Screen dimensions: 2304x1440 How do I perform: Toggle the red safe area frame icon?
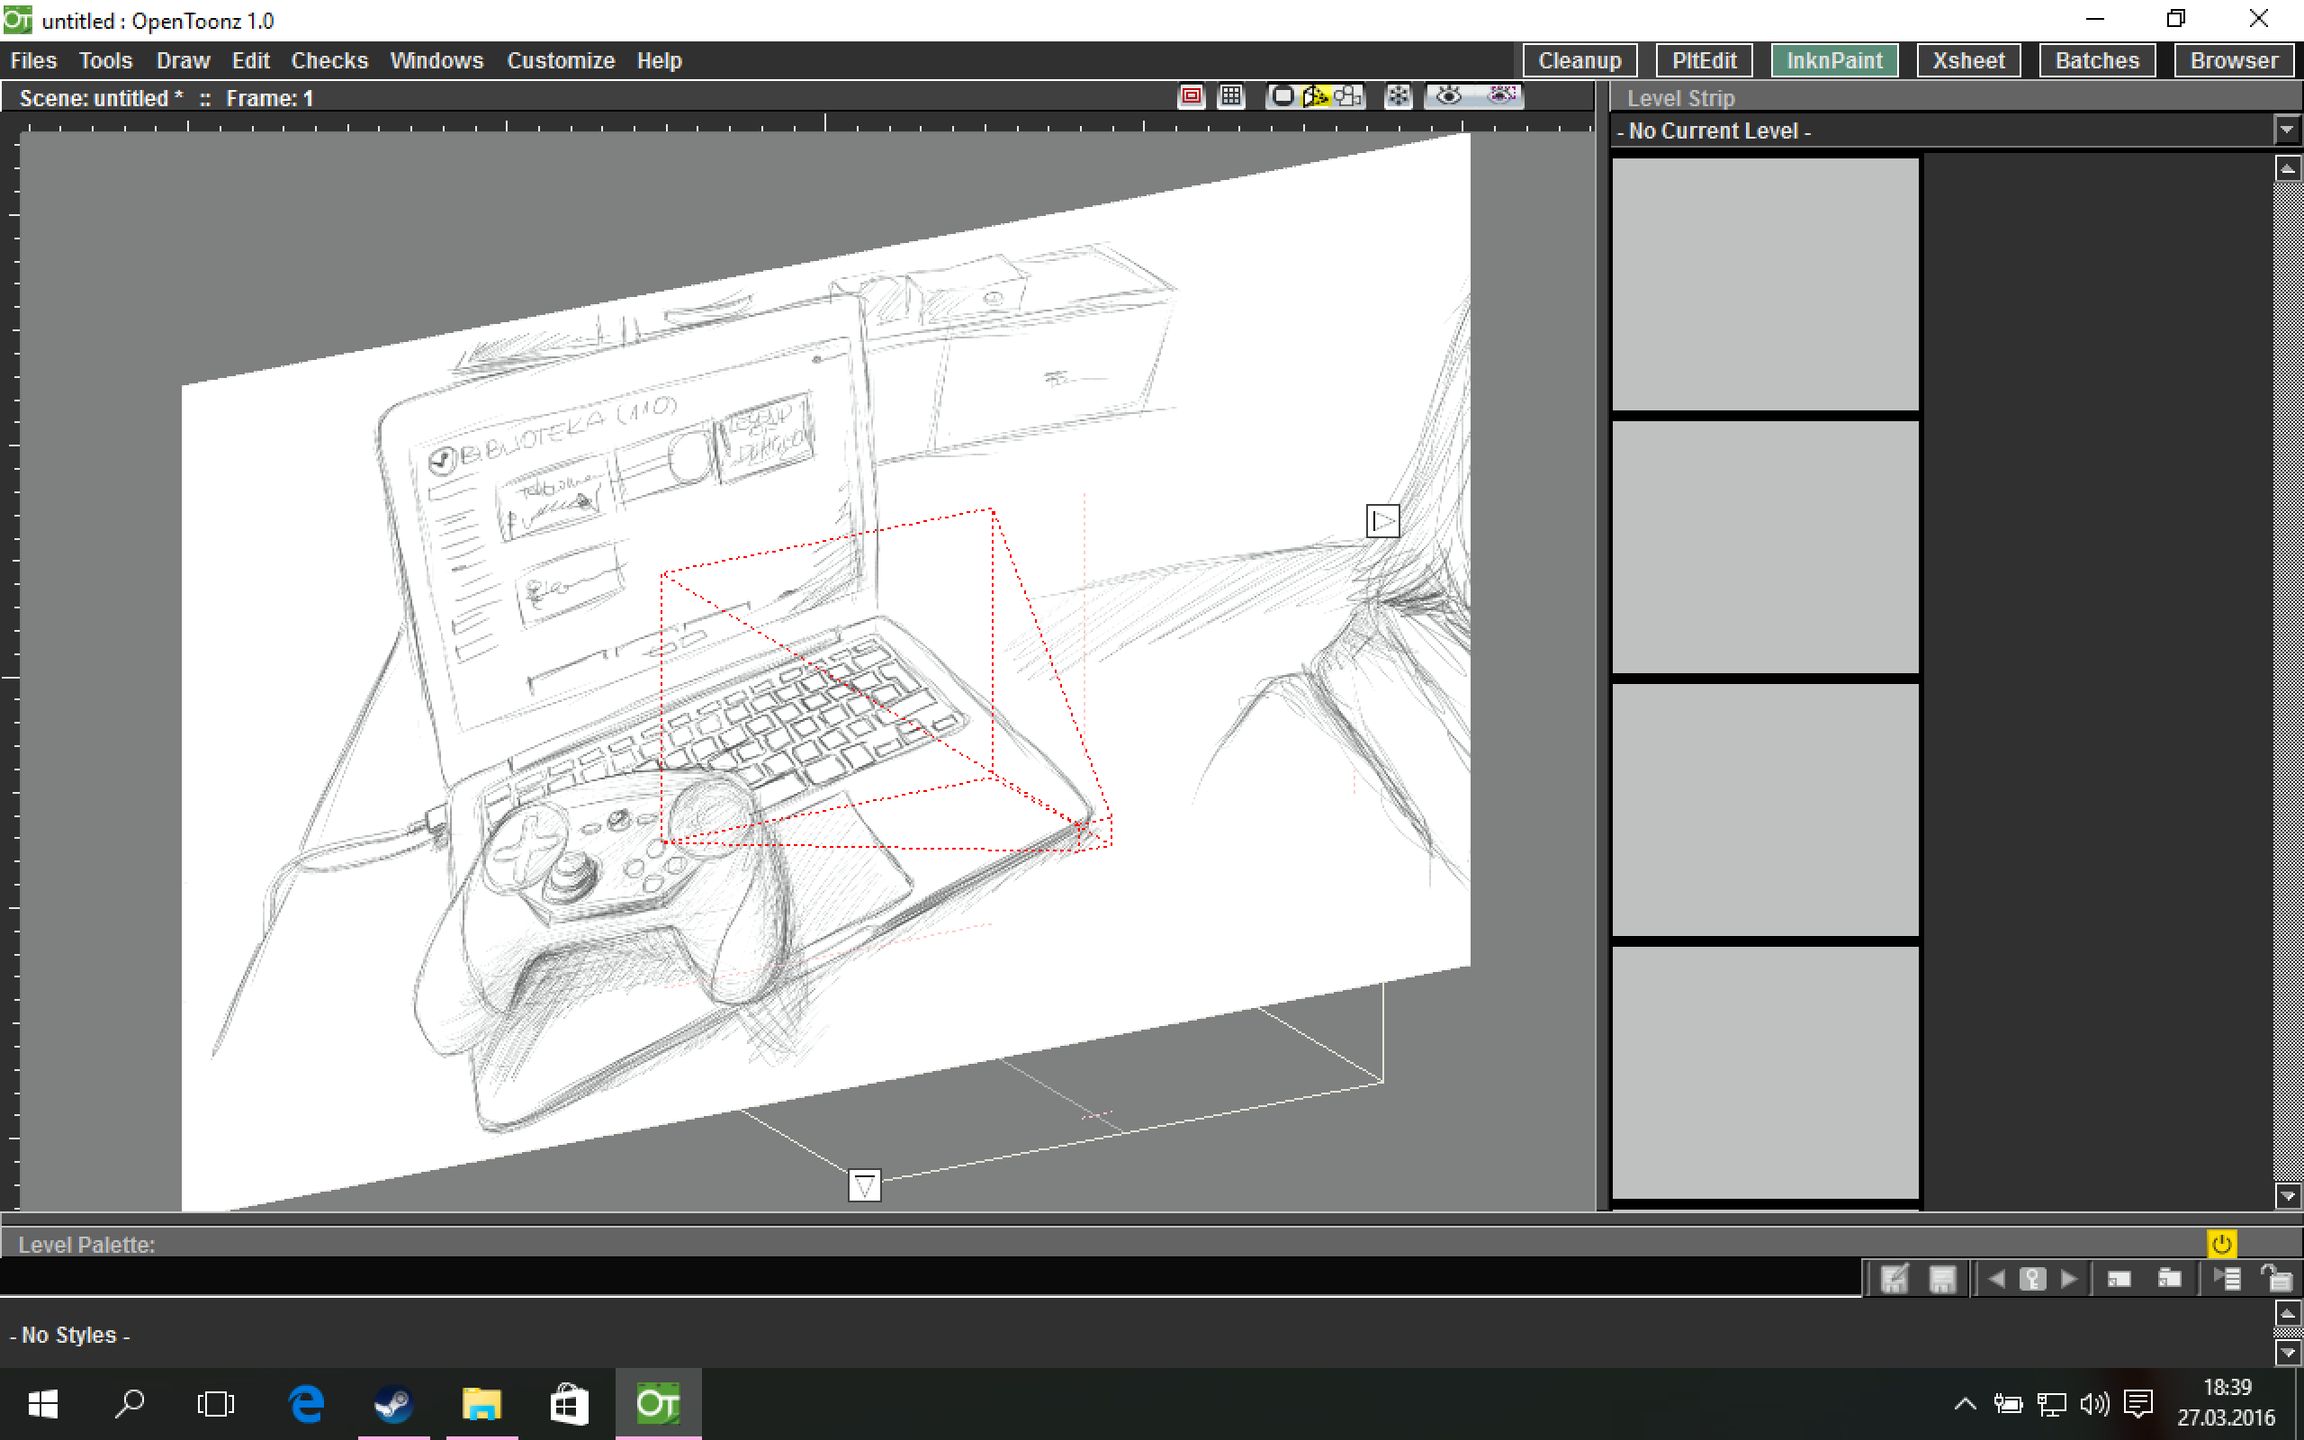[x=1191, y=96]
